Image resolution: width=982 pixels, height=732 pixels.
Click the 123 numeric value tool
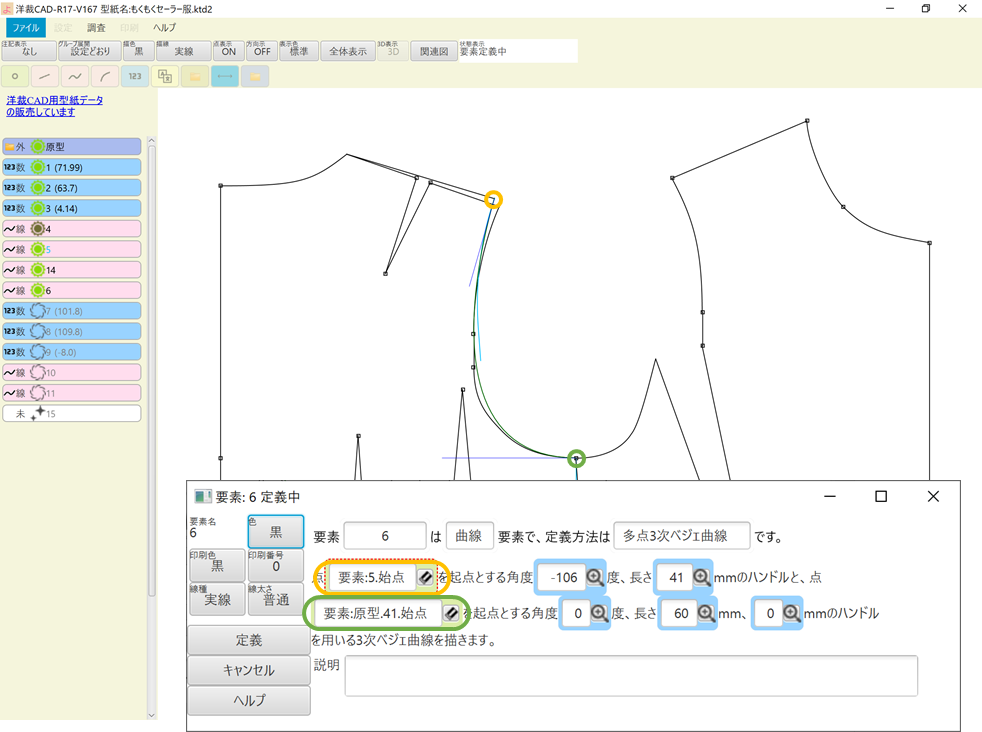135,76
